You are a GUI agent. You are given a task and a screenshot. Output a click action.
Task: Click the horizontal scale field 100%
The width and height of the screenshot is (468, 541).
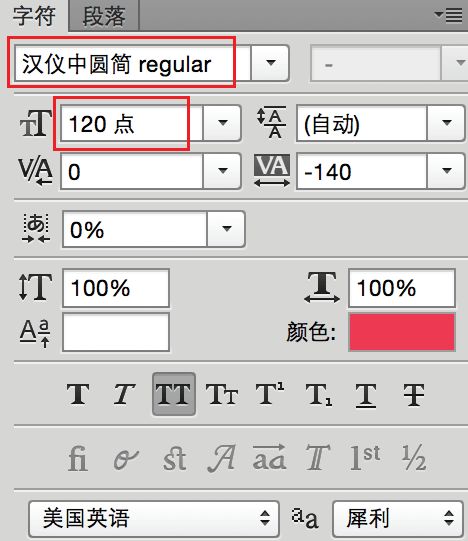click(402, 288)
